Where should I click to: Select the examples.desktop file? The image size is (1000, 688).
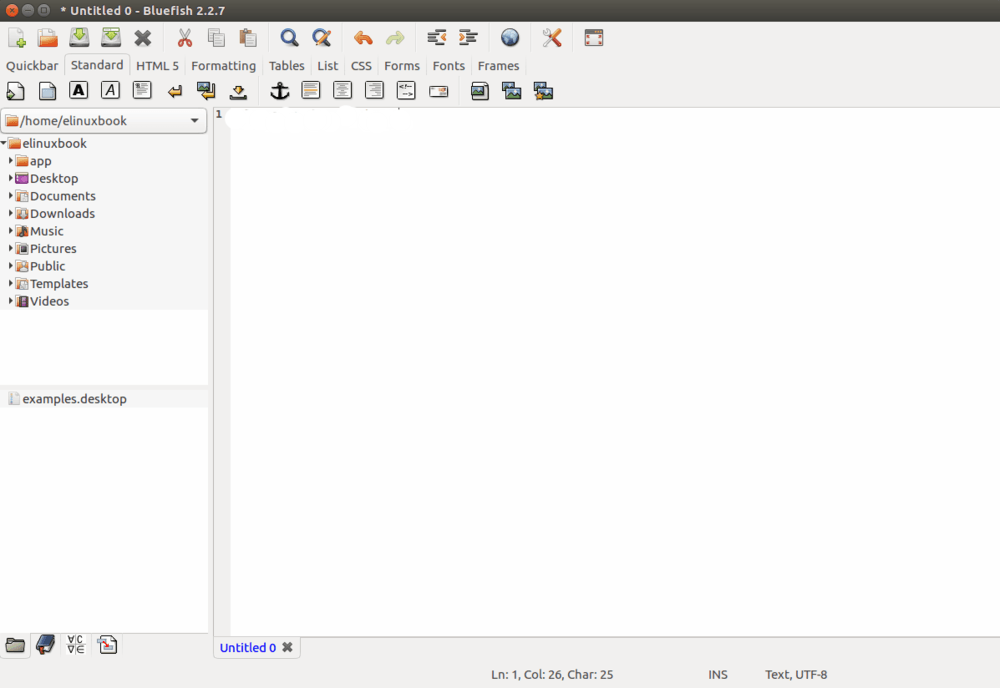tap(74, 399)
